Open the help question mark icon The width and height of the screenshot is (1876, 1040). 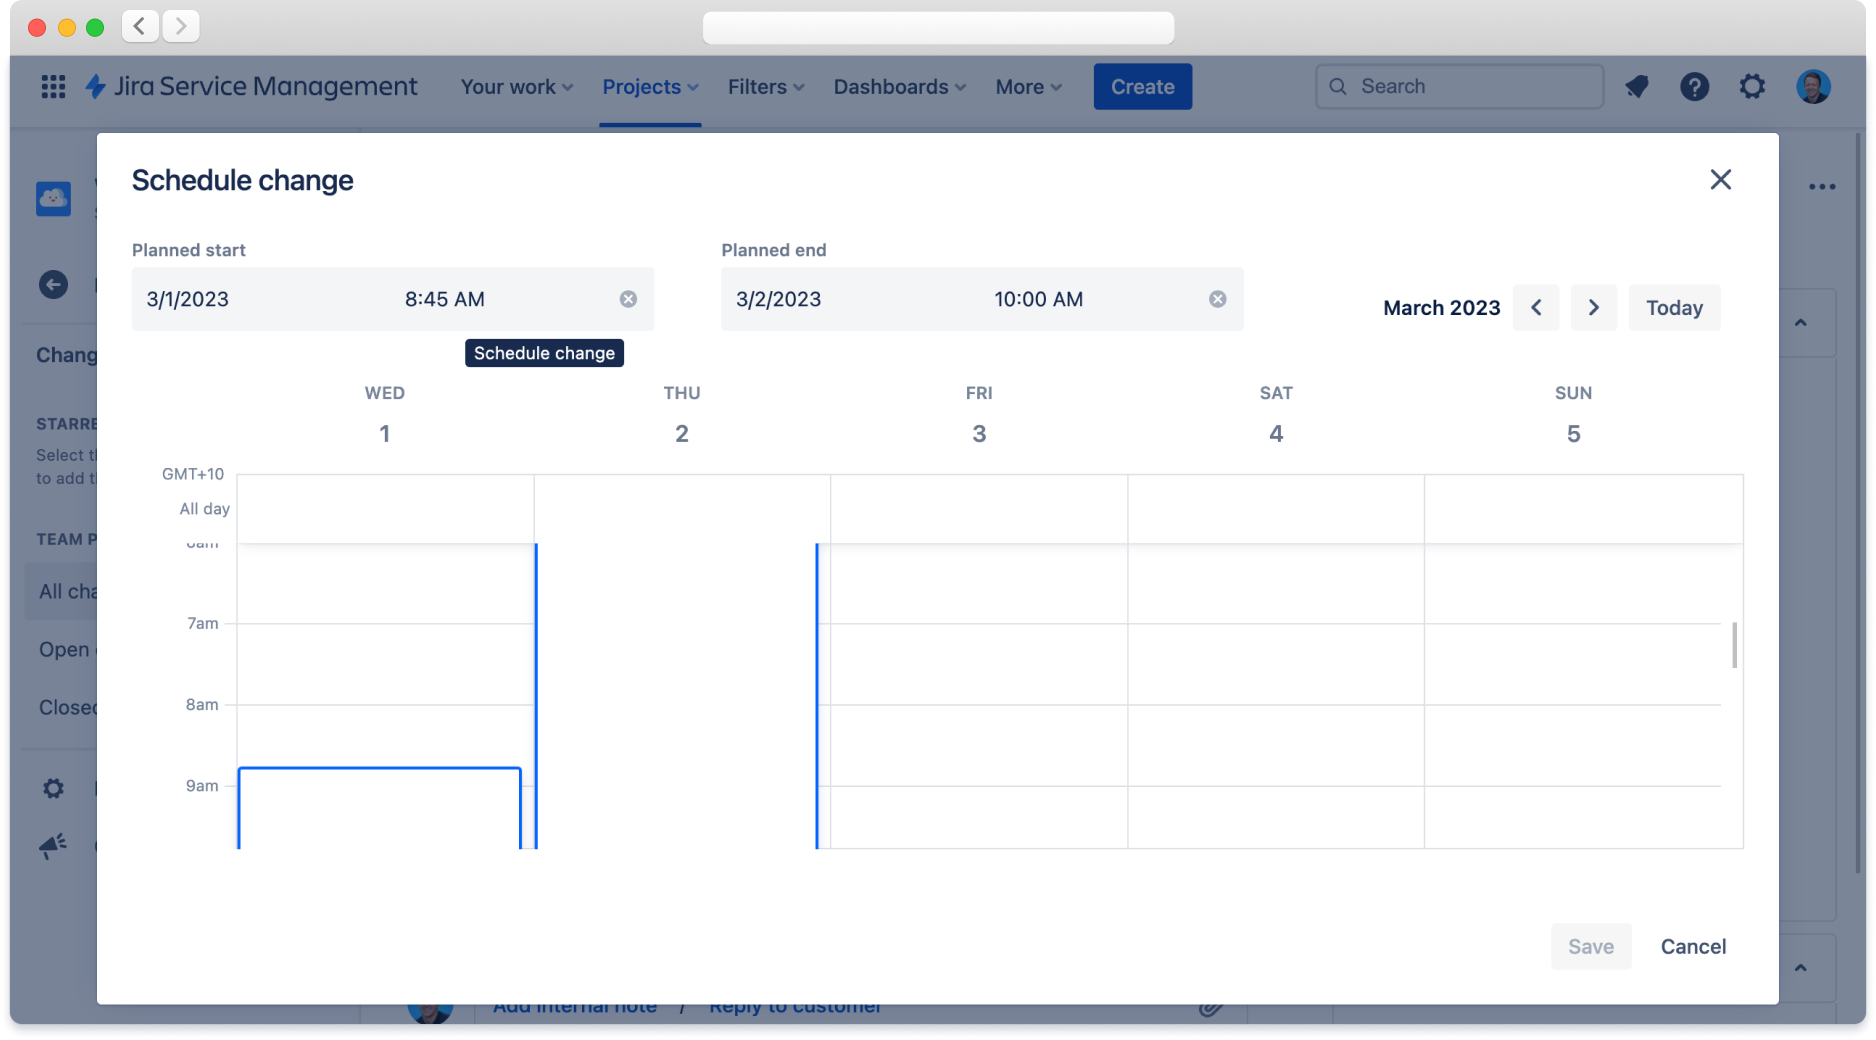click(x=1694, y=87)
